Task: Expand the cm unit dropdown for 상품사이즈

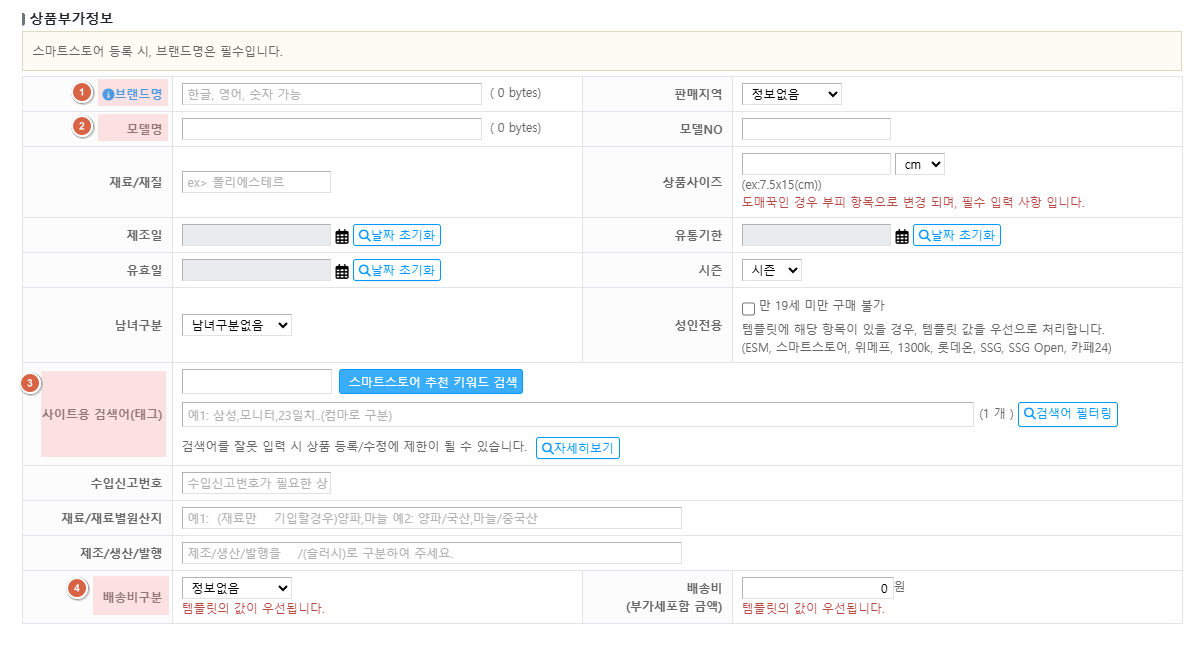Action: (x=919, y=164)
